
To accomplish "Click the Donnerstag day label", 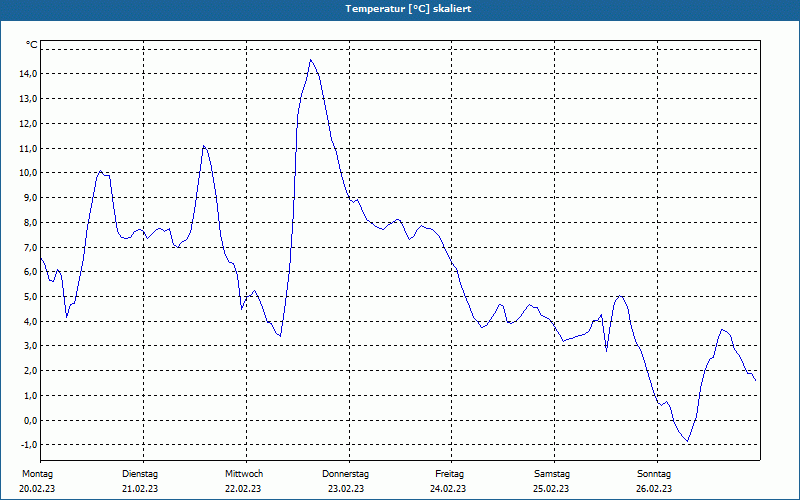I will pyautogui.click(x=345, y=474).
